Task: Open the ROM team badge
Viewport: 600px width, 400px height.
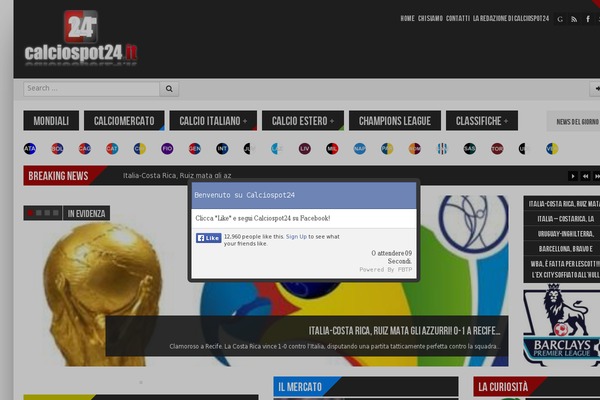Action: point(414,149)
